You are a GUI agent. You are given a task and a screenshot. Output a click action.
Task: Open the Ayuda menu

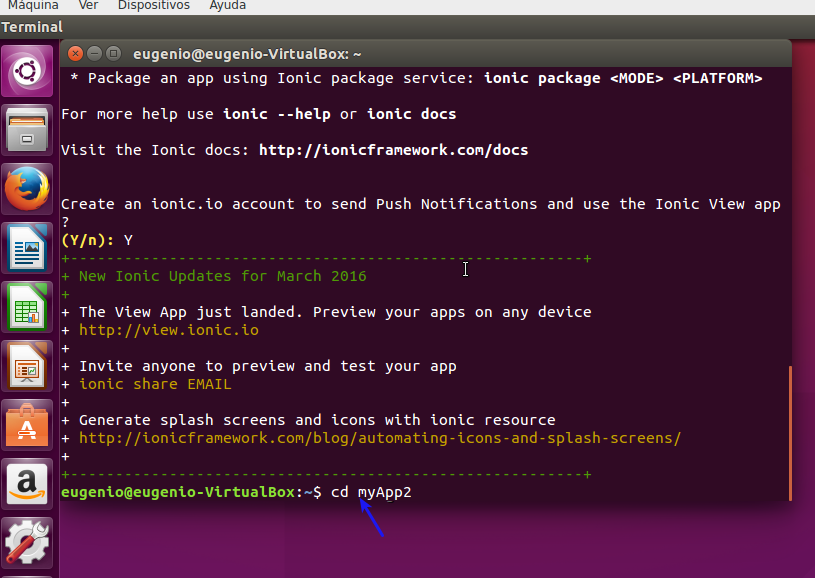pos(228,6)
